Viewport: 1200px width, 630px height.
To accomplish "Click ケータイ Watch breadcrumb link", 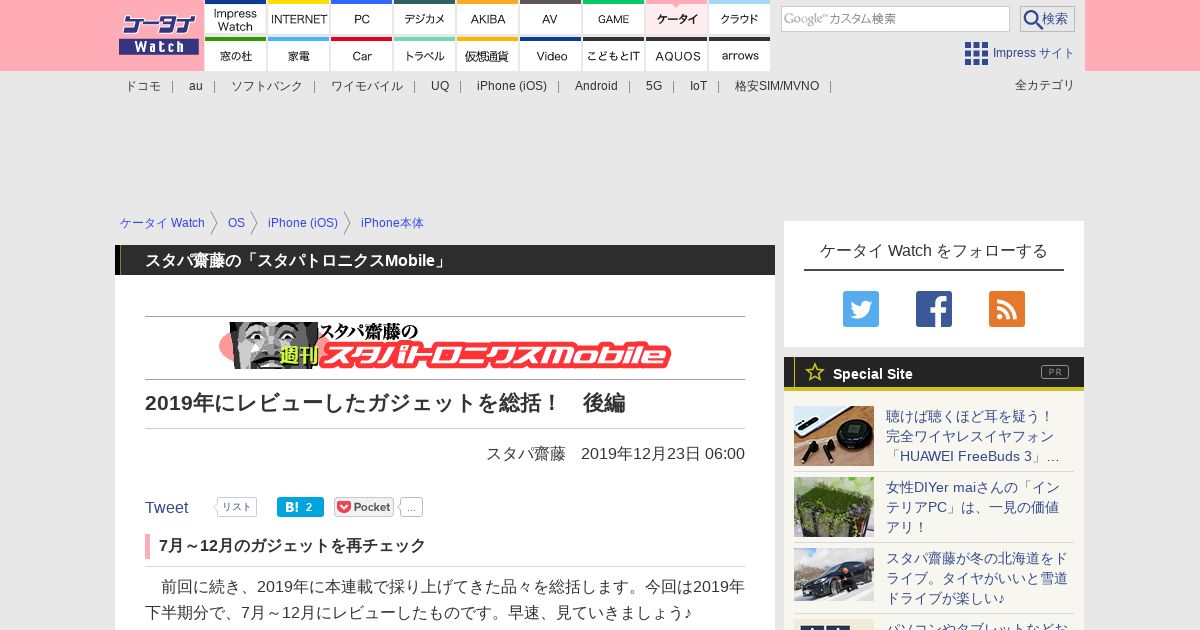I will pyautogui.click(x=162, y=223).
